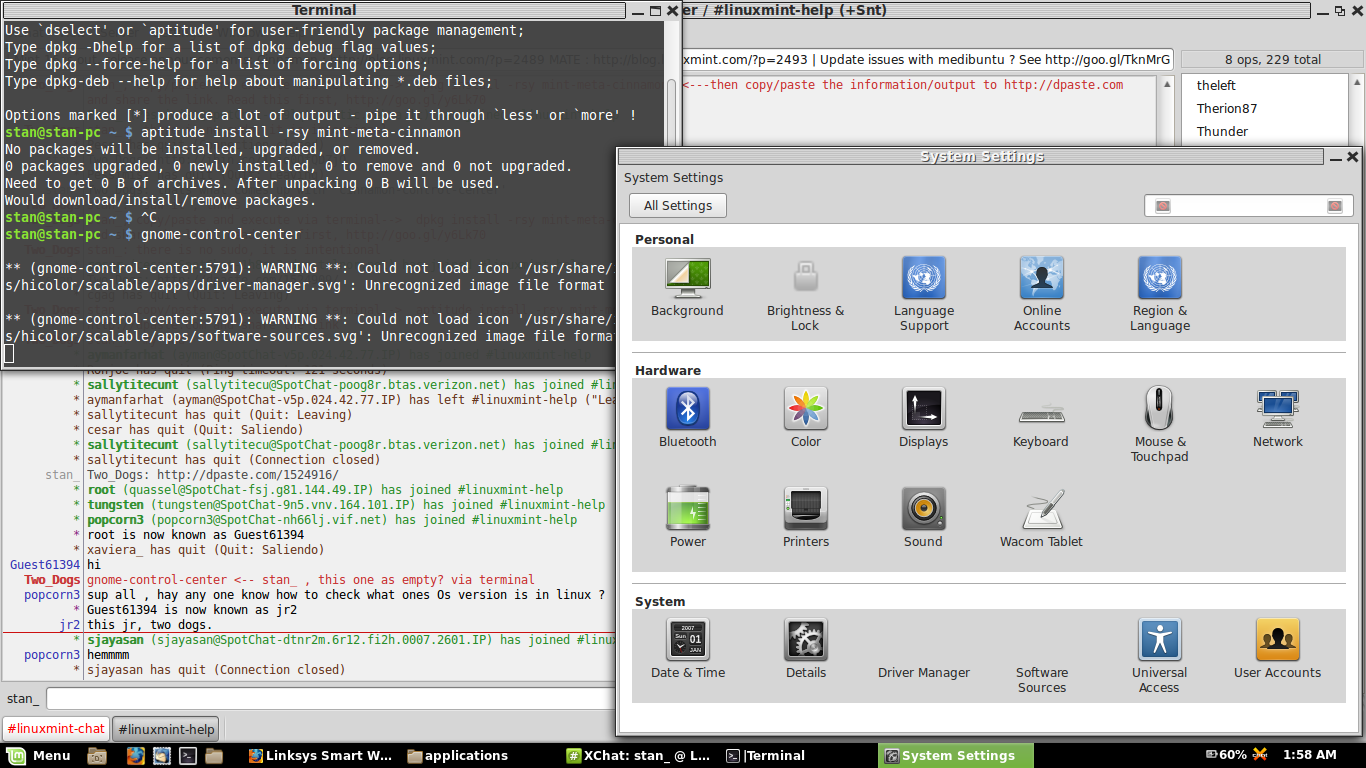Click the stan_ nick button in XChat
The width and height of the screenshot is (1366, 768).
pyautogui.click(x=23, y=698)
